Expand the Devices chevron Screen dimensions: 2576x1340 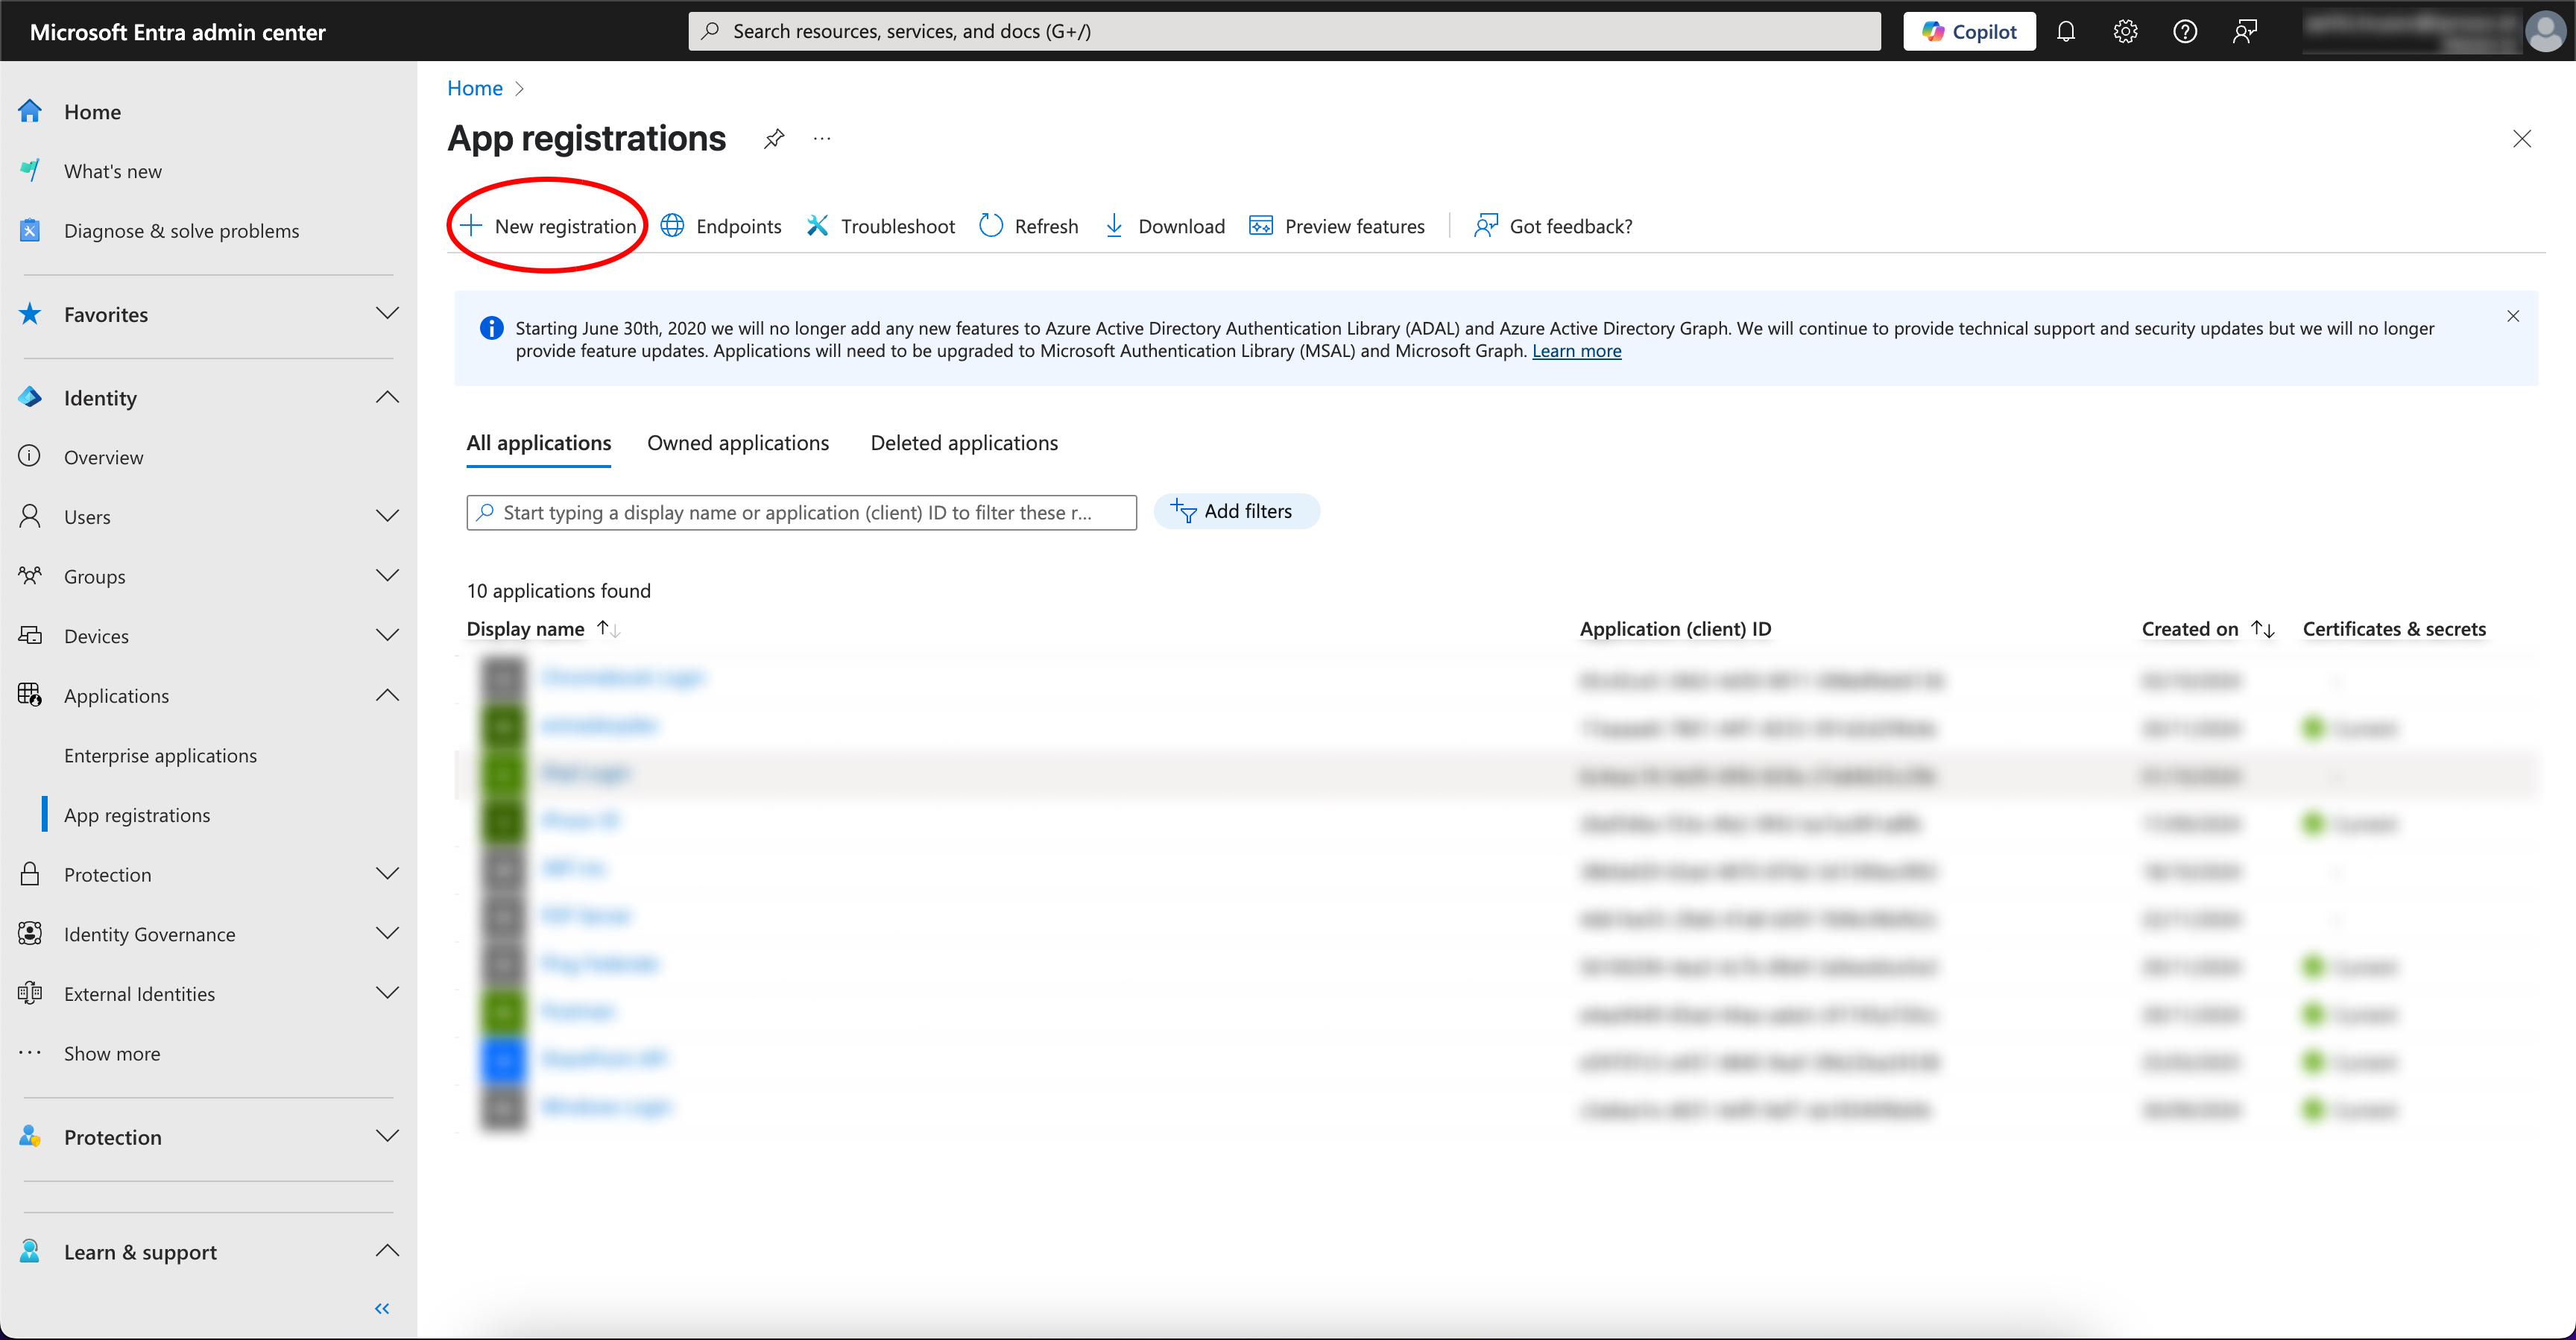pos(387,636)
